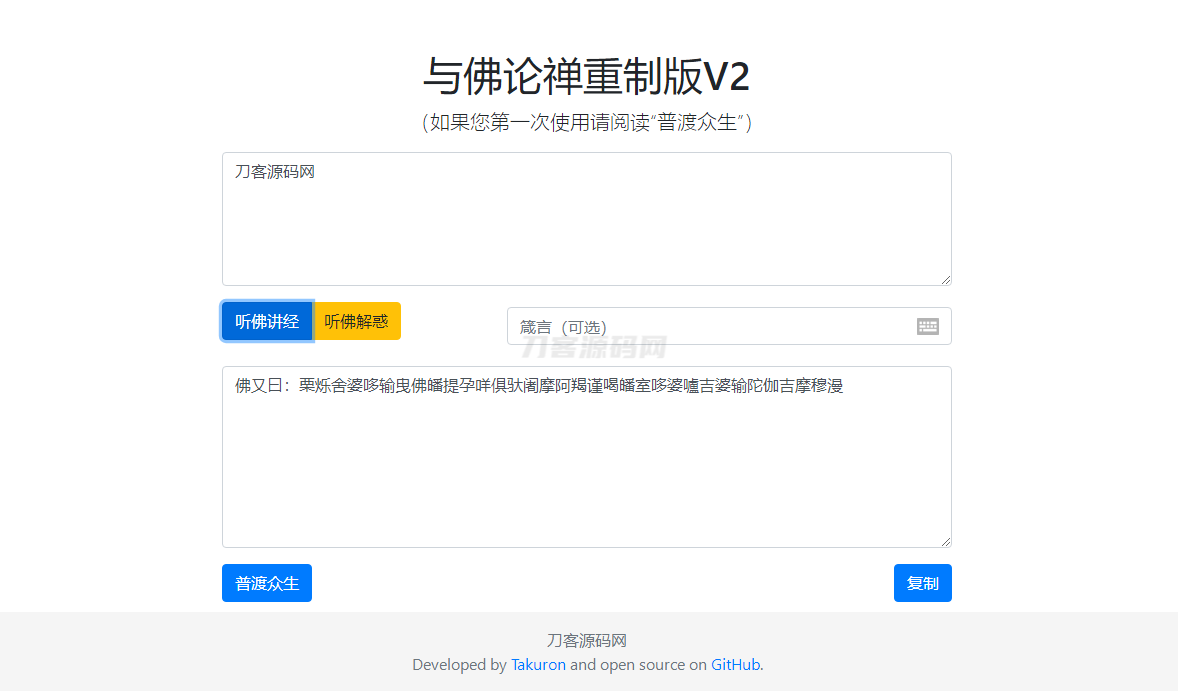Viewport: 1178px width, 691px height.
Task: Open the Takuron developer link
Action: (538, 664)
